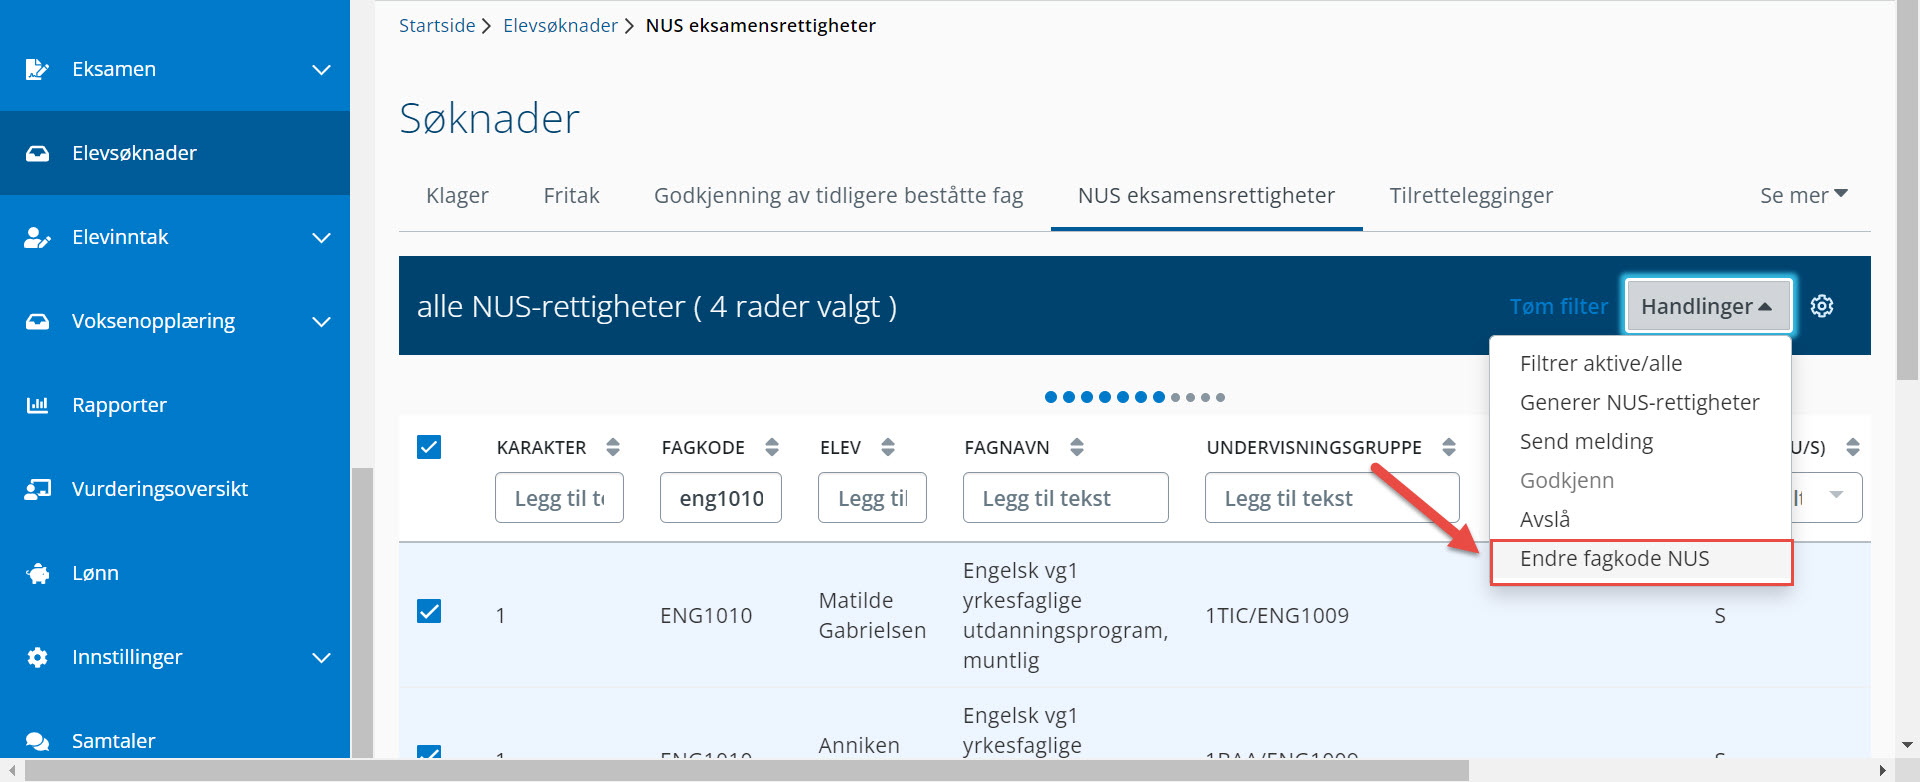This screenshot has height=782, width=1920.
Task: Sort by UNDERVISNINGSGRUPPE column arrows
Action: click(1449, 447)
